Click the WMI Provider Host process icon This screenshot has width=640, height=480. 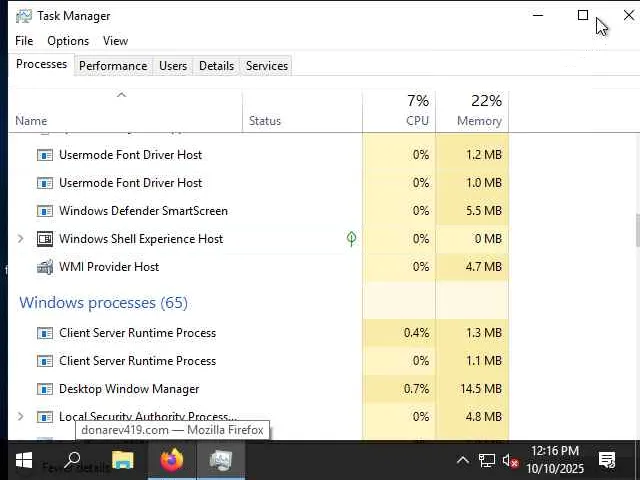44,267
